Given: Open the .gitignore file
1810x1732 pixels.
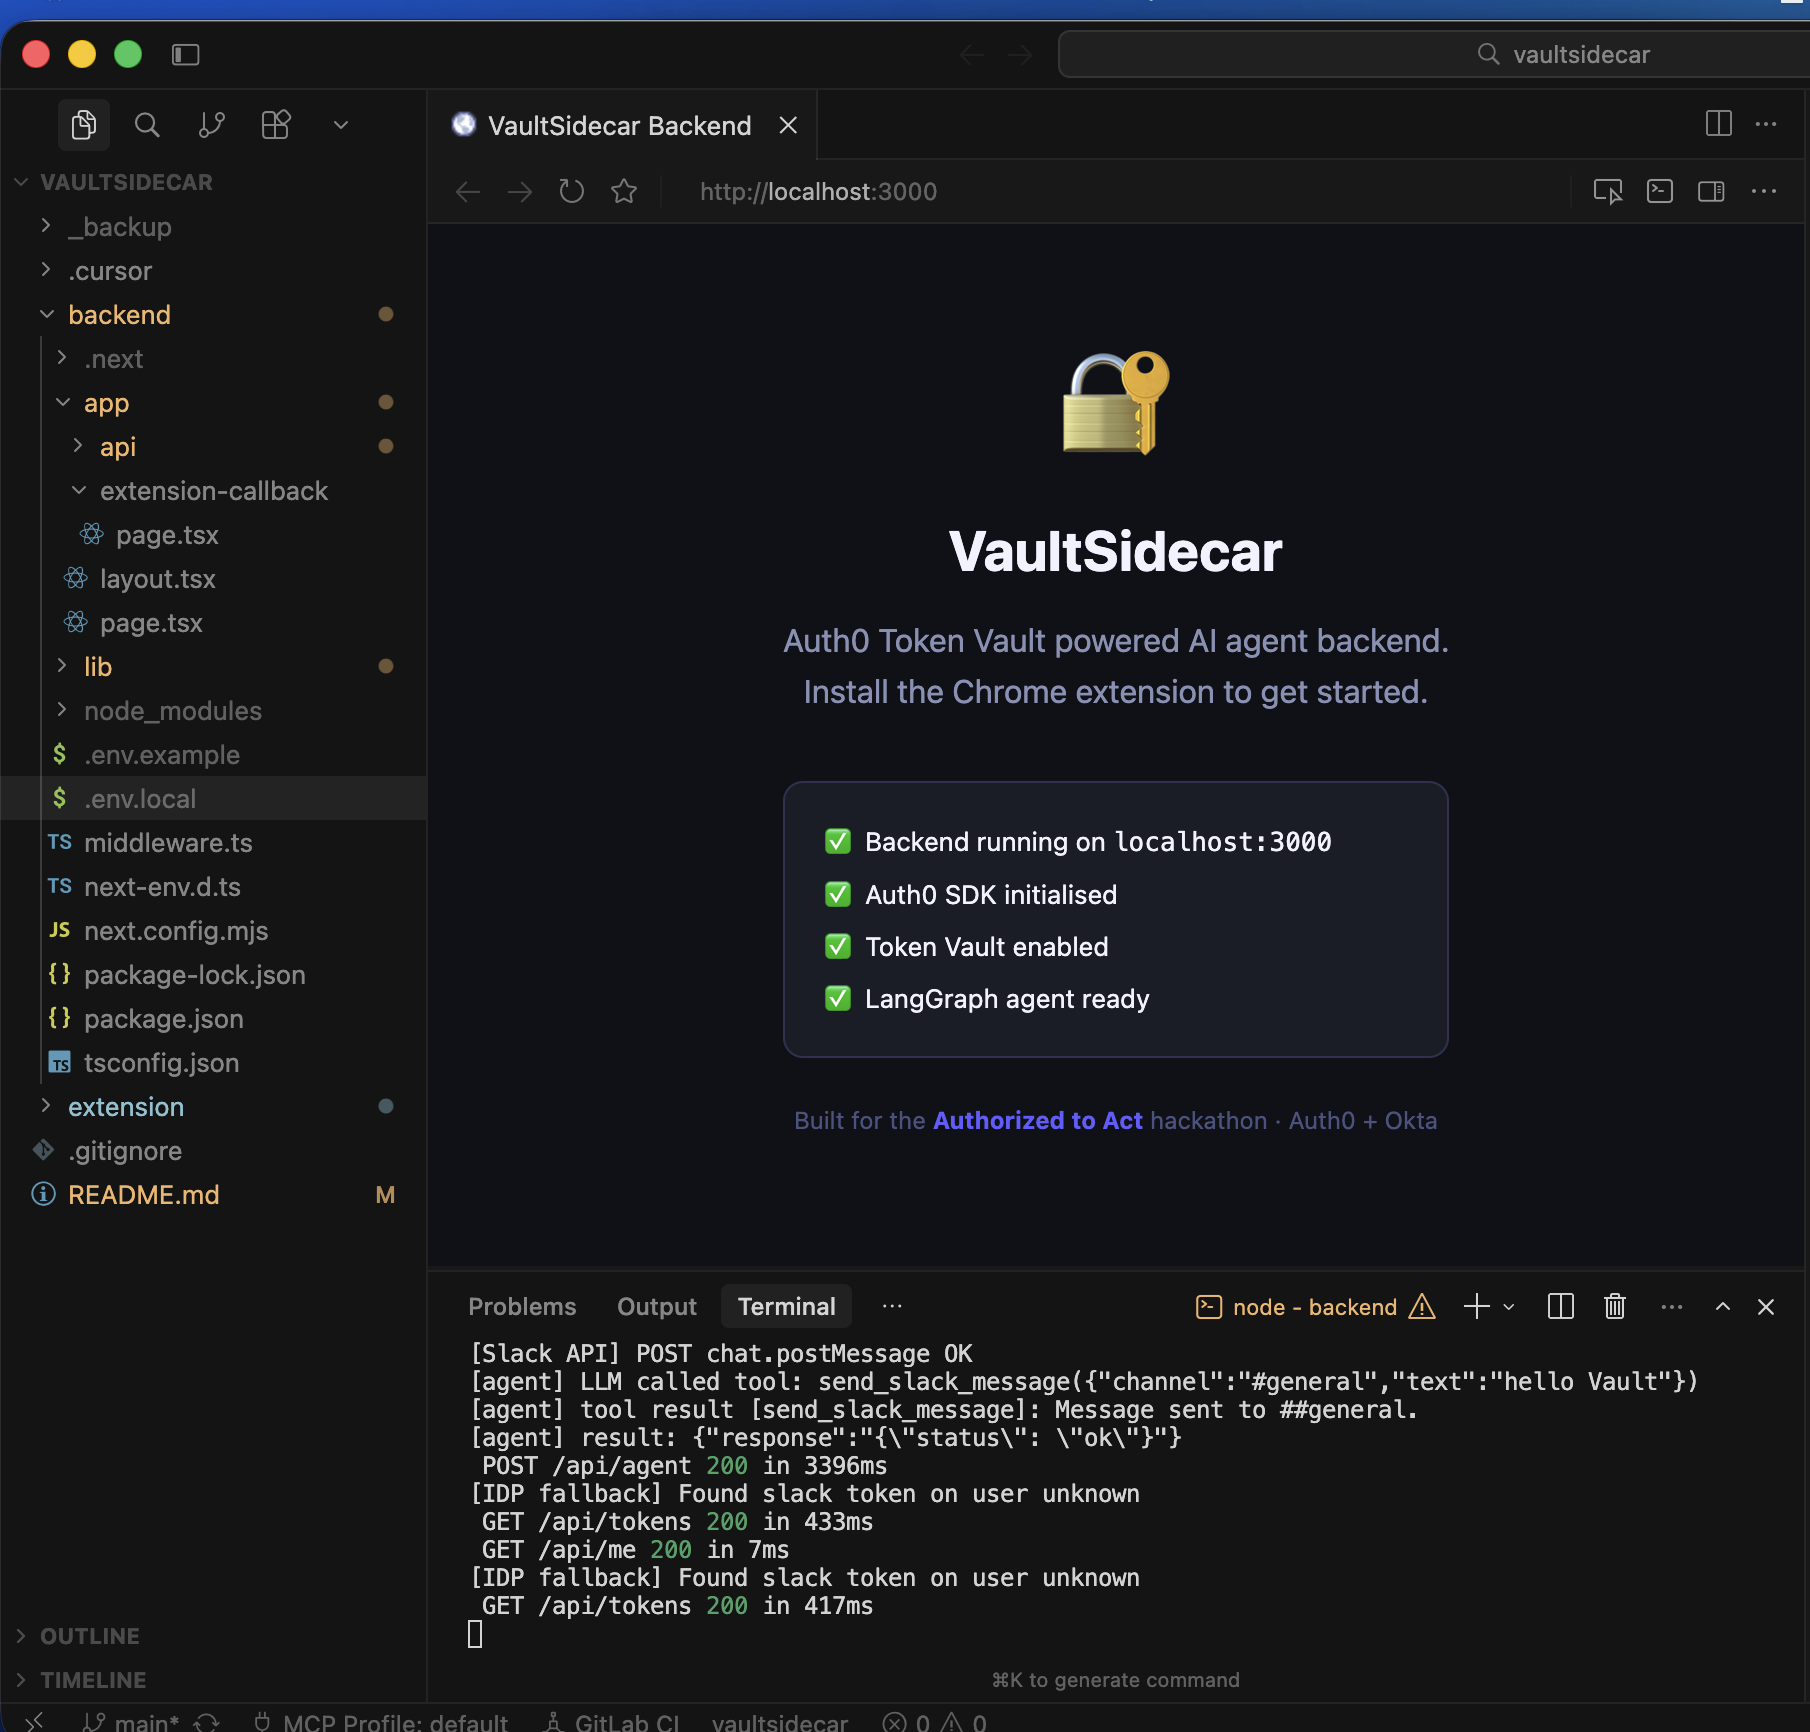Looking at the screenshot, I should click(214, 1151).
